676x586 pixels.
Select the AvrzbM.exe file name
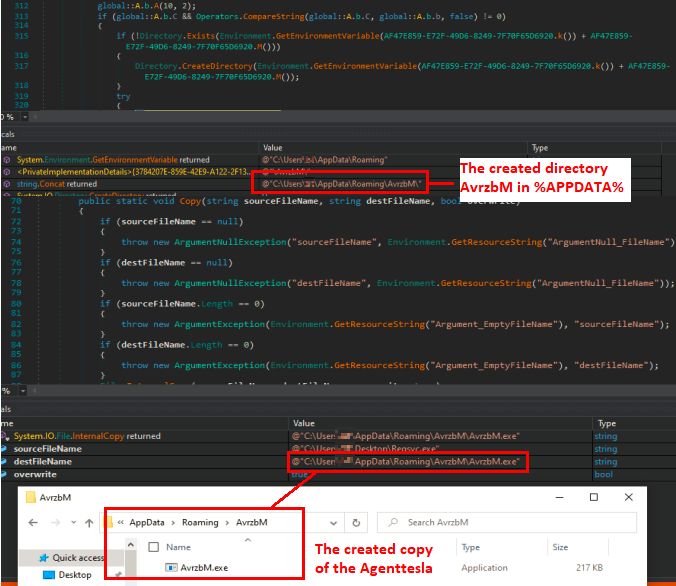(204, 567)
